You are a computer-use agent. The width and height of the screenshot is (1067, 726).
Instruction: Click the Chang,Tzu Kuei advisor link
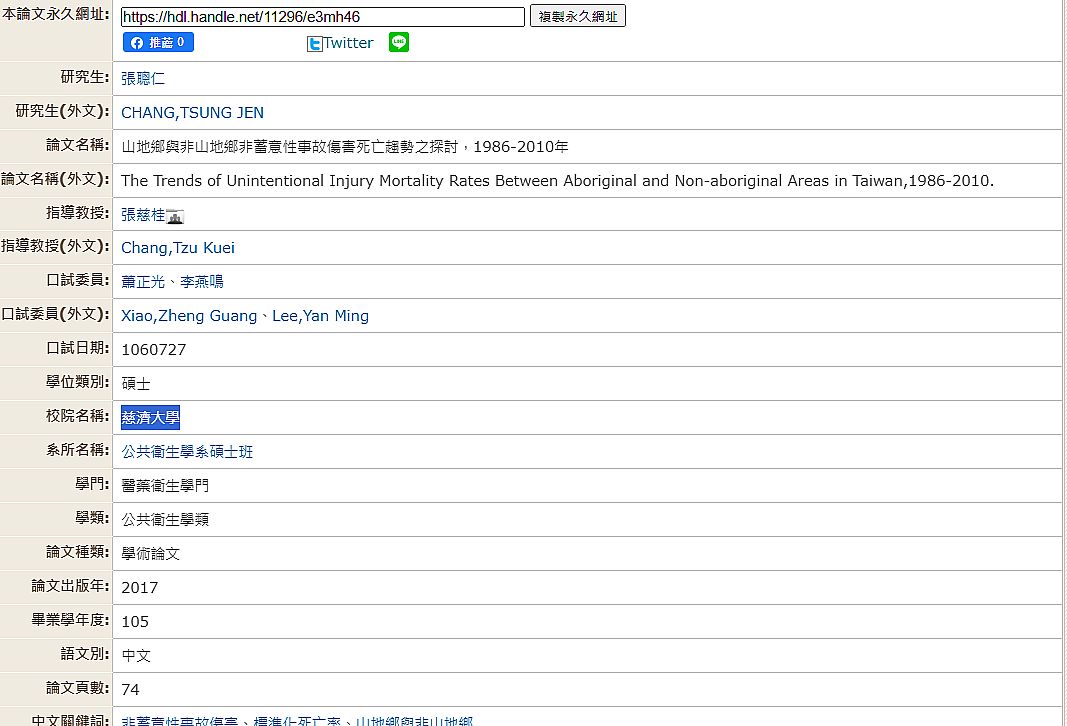[178, 247]
